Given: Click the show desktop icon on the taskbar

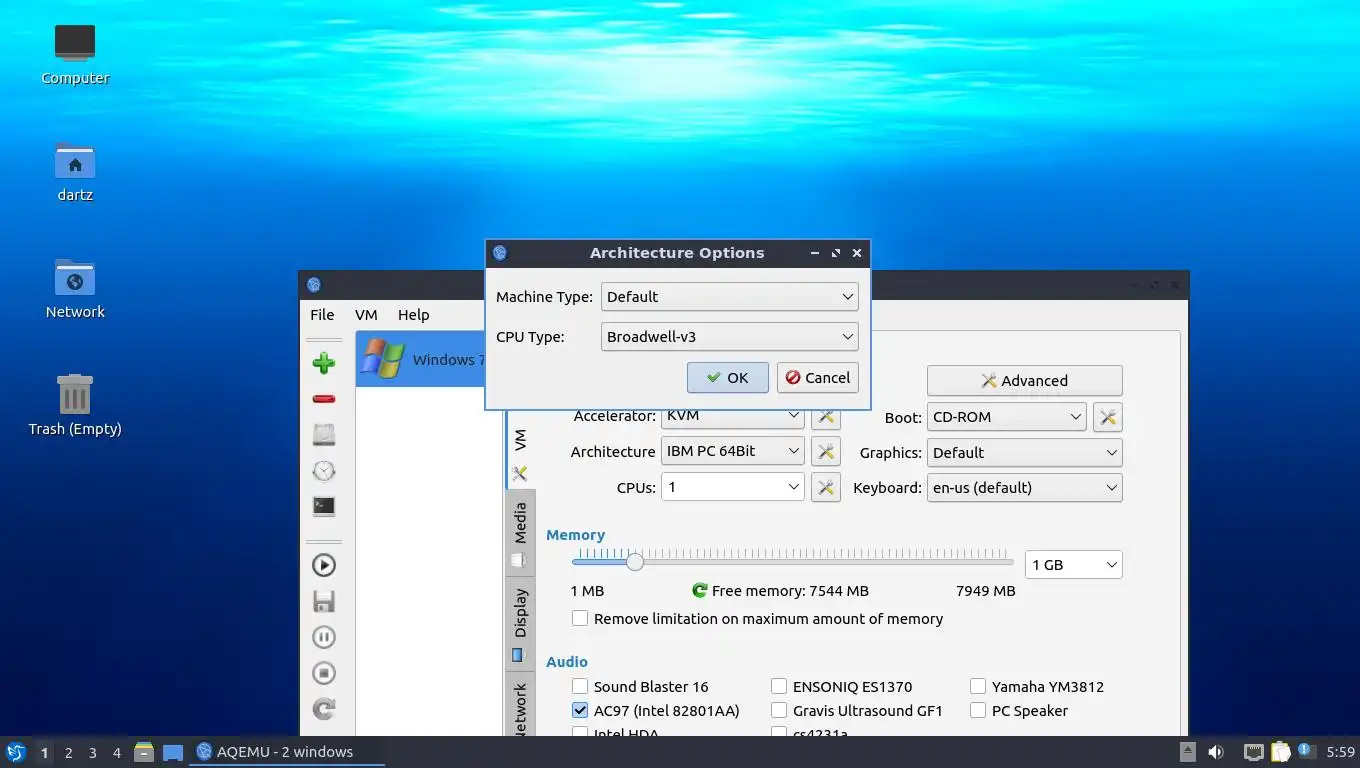Looking at the screenshot, I should [x=172, y=752].
